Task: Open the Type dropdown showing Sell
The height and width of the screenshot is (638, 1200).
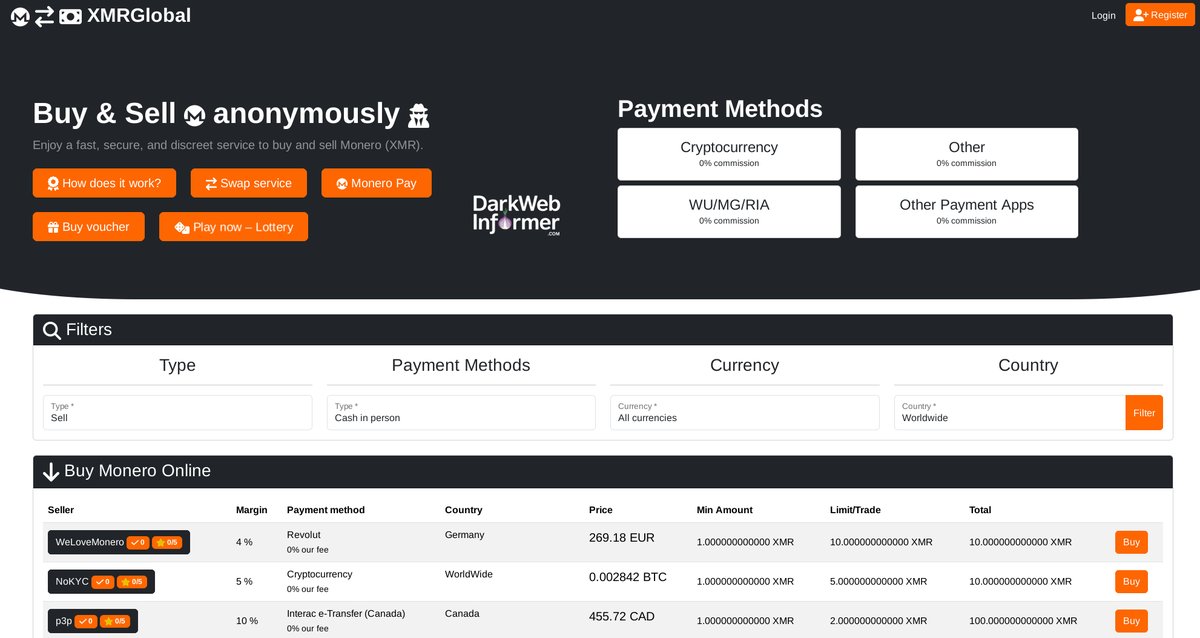Action: [178, 413]
